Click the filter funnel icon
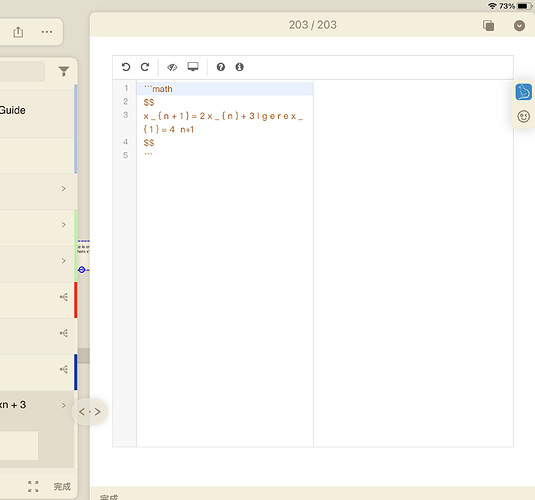 [64, 71]
